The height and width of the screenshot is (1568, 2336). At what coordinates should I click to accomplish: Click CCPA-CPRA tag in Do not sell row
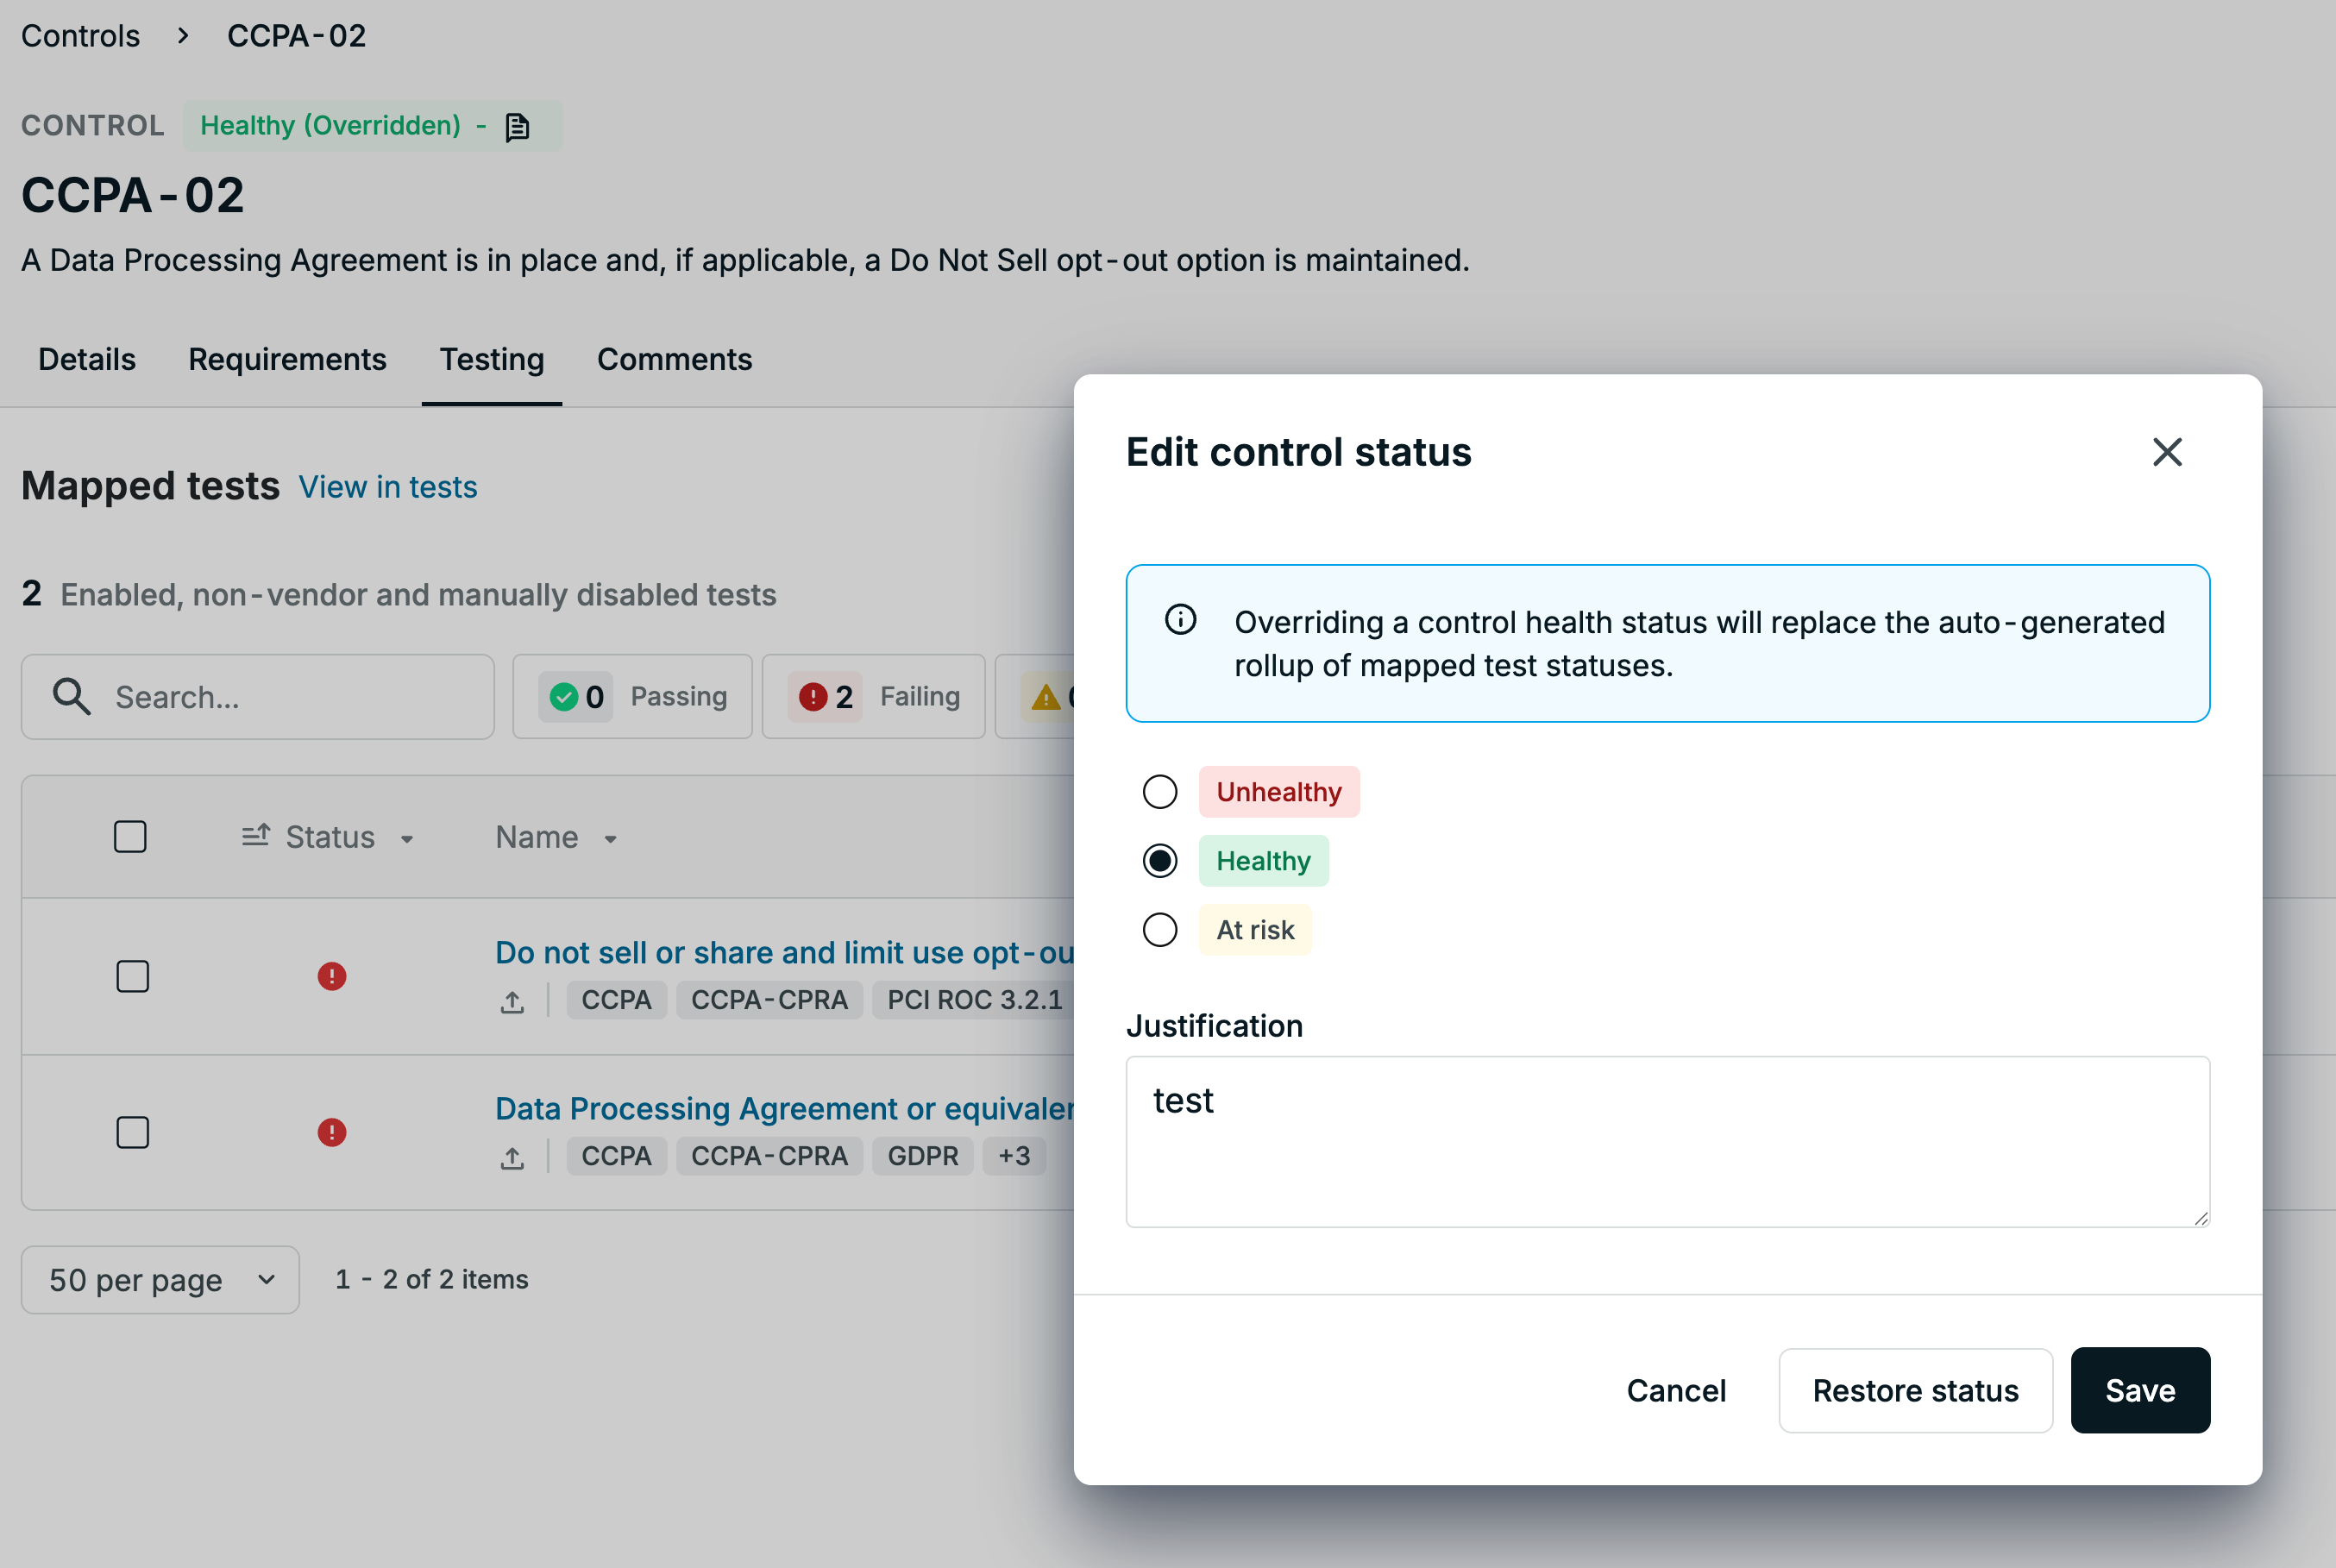pyautogui.click(x=769, y=1000)
